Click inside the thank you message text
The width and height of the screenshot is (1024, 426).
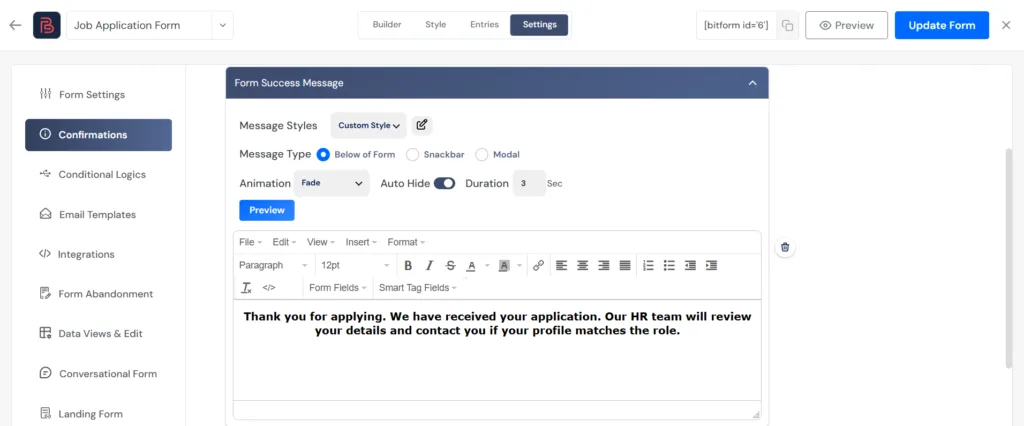[497, 323]
